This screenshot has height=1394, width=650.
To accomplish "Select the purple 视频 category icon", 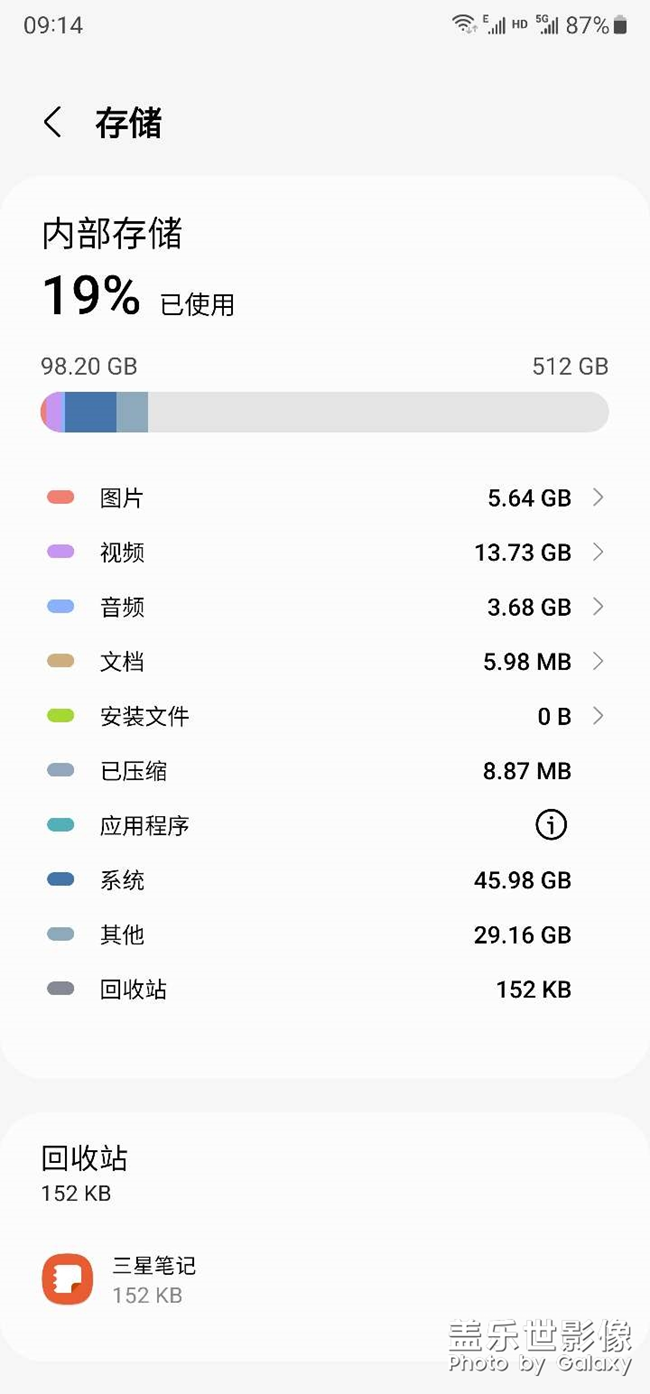I will pyautogui.click(x=60, y=552).
